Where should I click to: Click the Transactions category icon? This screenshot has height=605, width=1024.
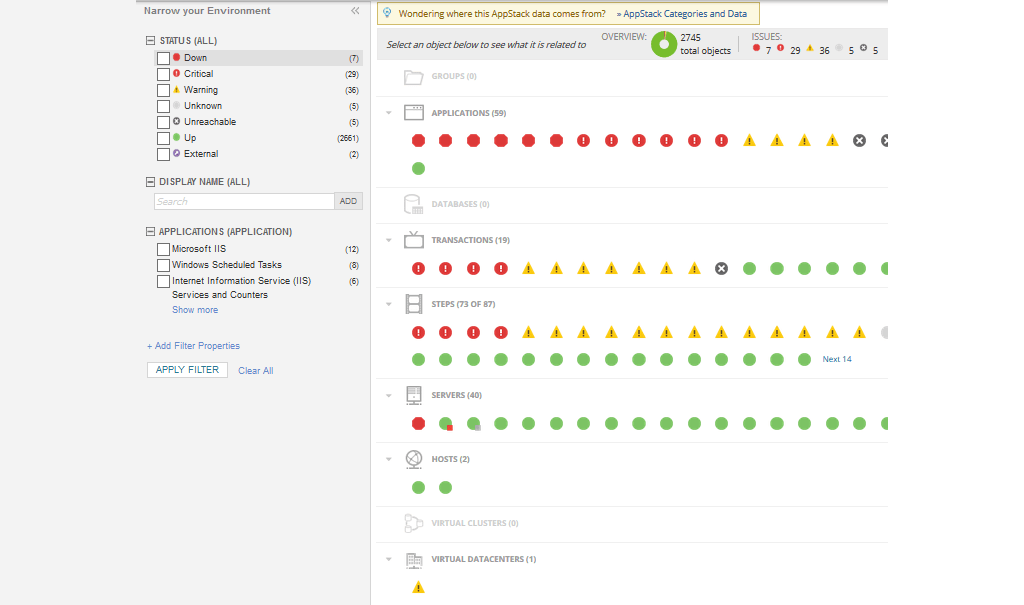[414, 239]
